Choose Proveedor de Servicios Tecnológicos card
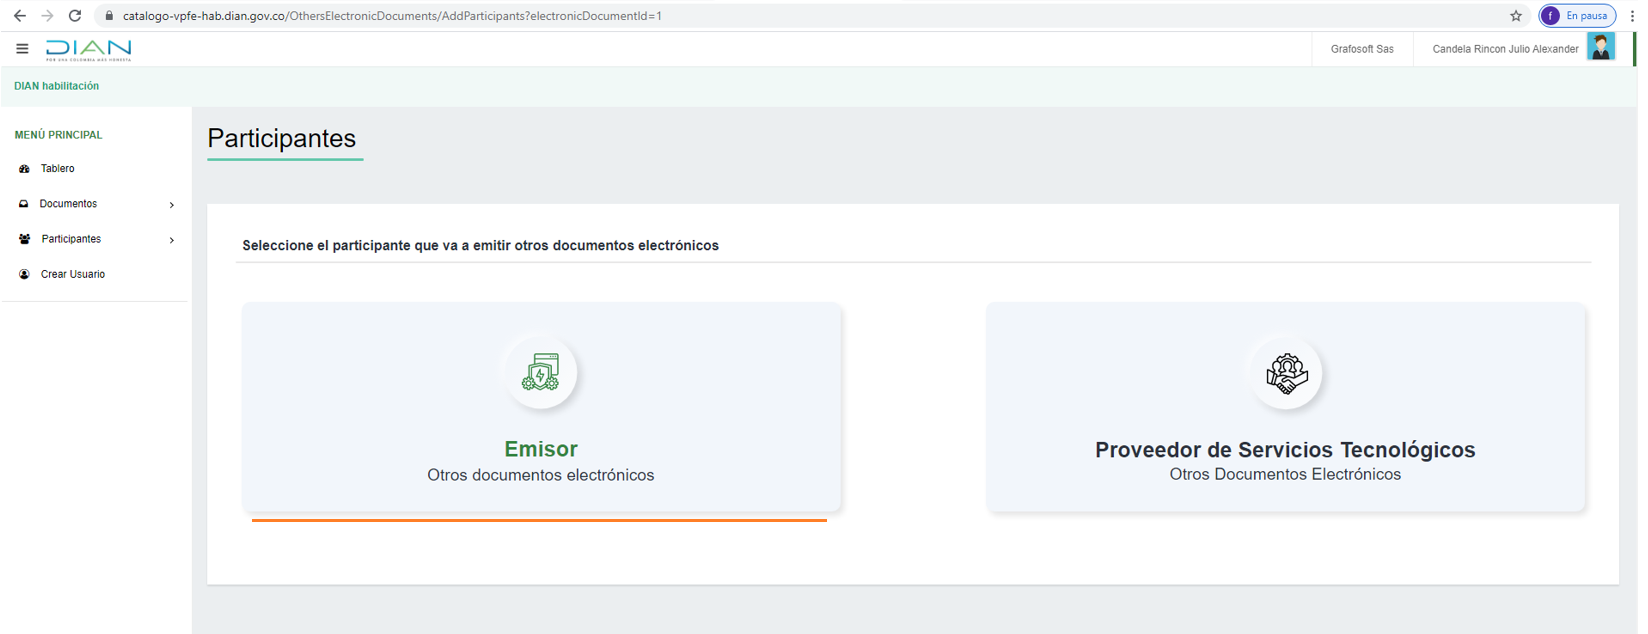This screenshot has width=1648, height=634. pyautogui.click(x=1285, y=450)
